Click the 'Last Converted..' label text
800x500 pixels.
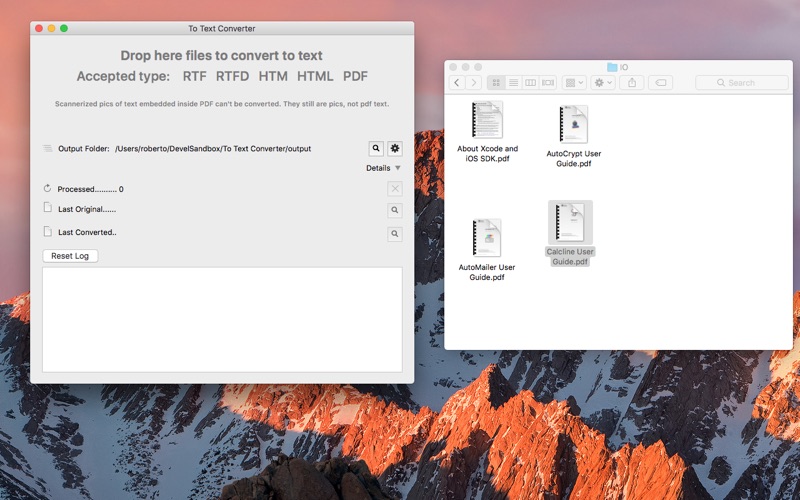87,233
